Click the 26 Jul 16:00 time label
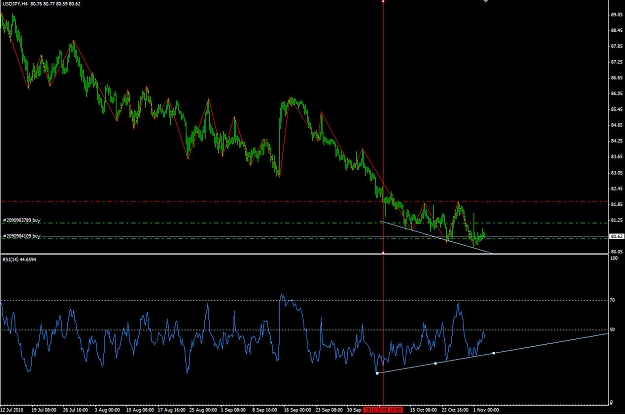Viewport: 625px width, 415px height. coord(75,410)
